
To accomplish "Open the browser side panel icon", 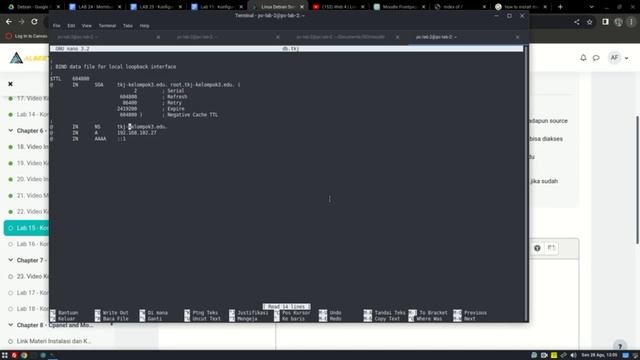I will [x=605, y=22].
